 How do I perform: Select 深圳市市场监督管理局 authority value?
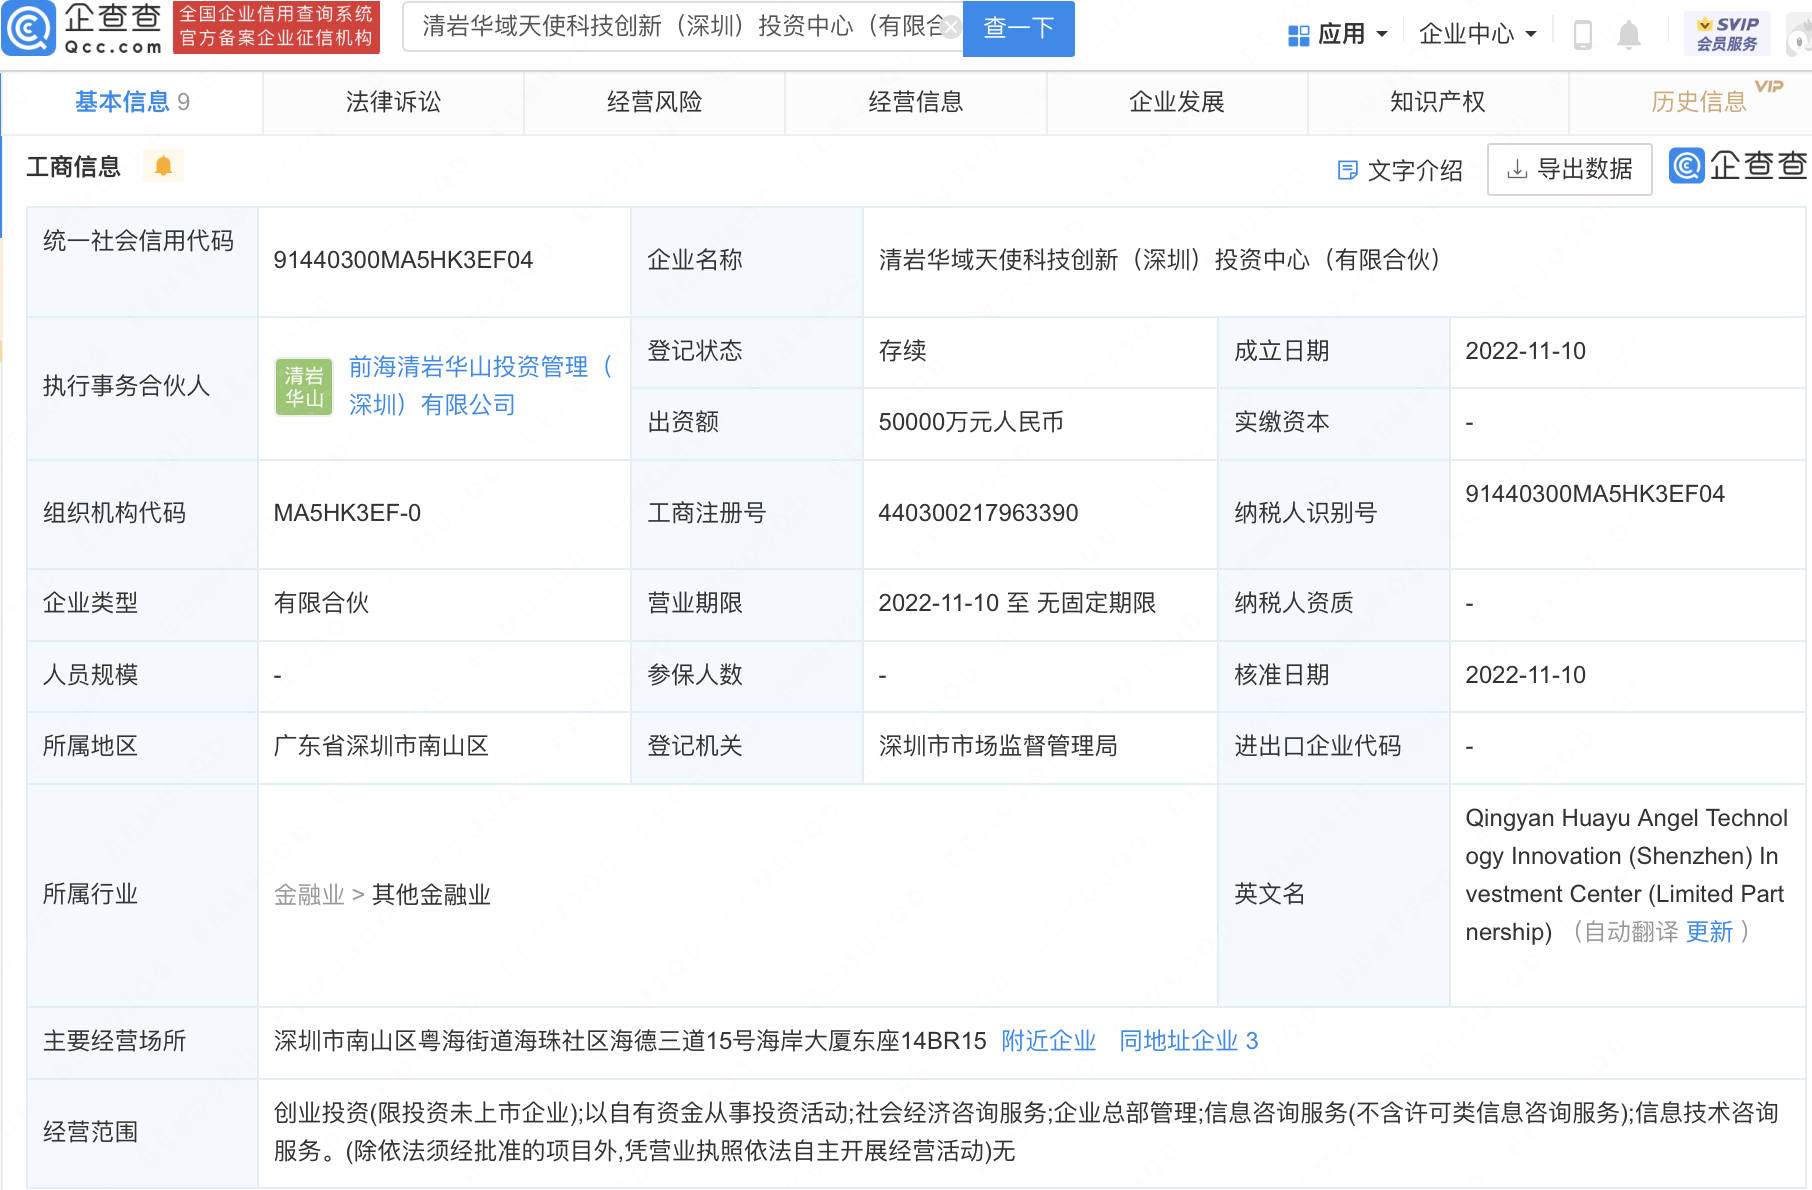[x=997, y=746]
